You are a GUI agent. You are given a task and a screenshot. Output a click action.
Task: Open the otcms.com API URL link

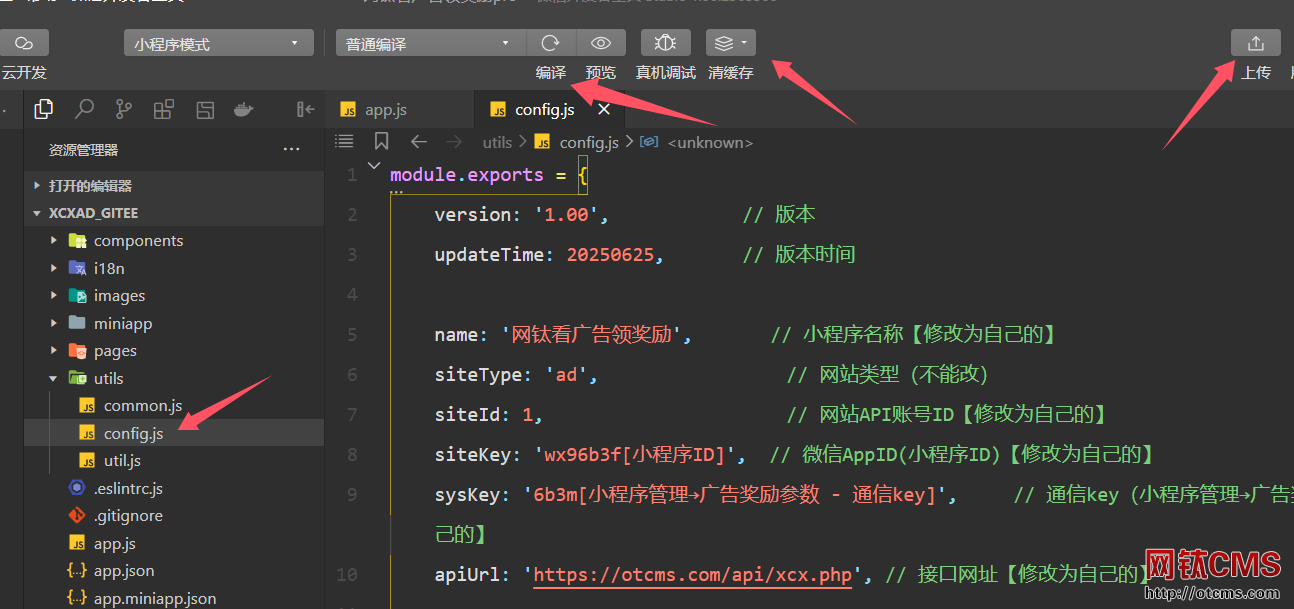click(692, 575)
